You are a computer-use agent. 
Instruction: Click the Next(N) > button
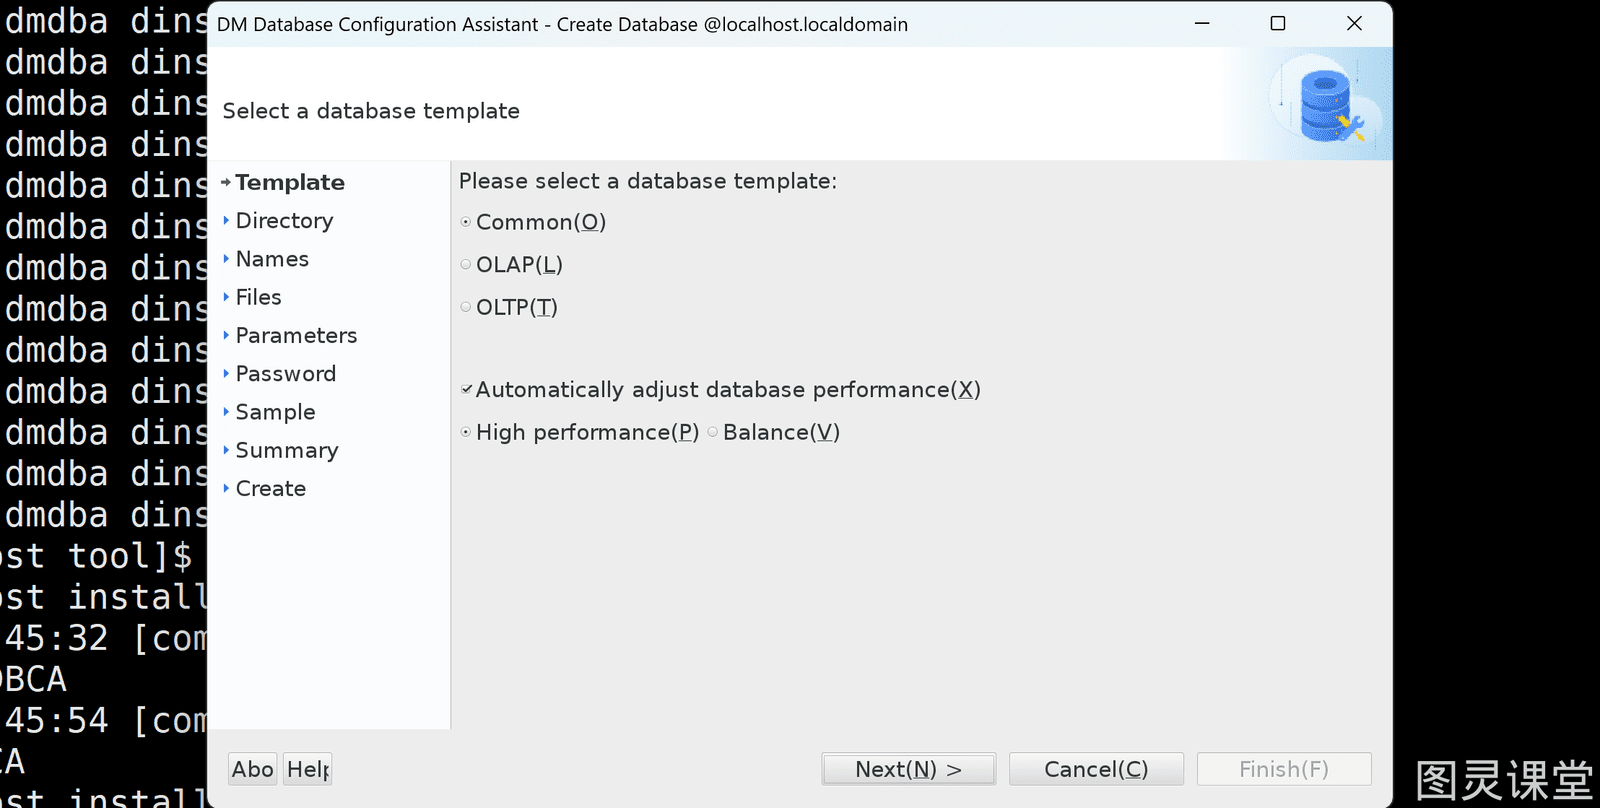(x=908, y=769)
